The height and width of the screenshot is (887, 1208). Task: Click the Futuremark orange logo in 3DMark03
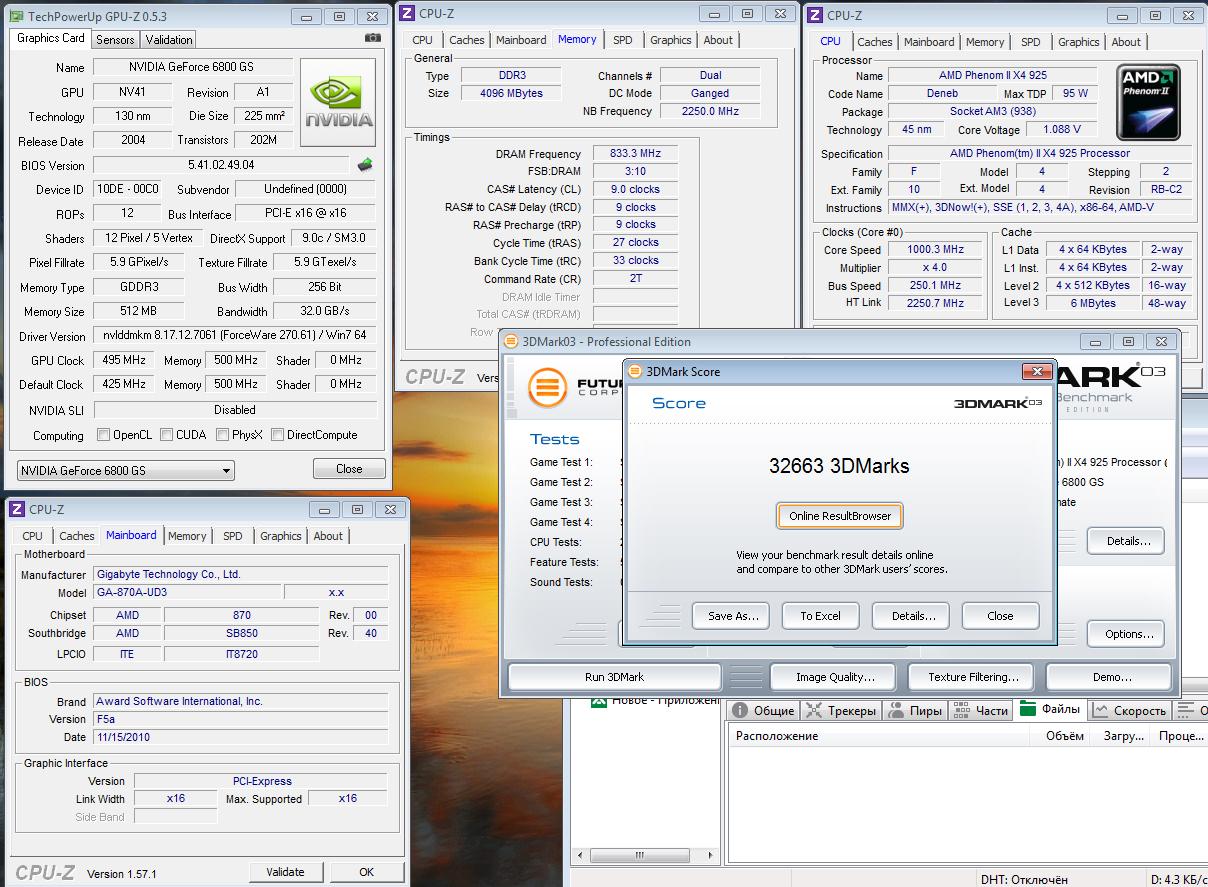[547, 387]
